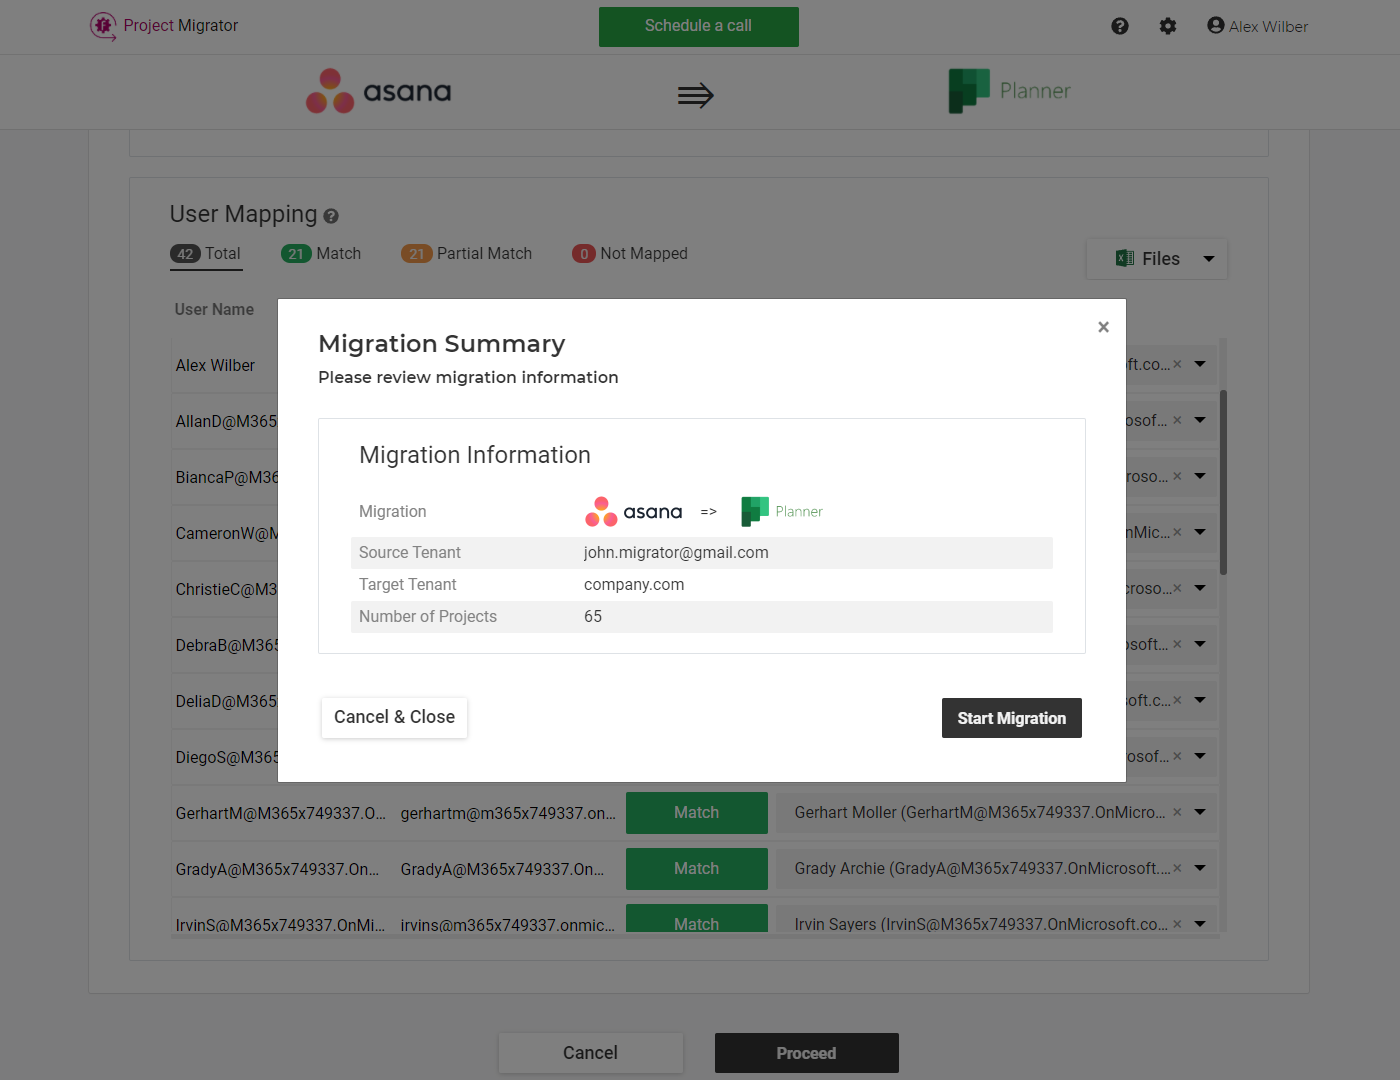Filter users by Match status
Image resolution: width=1400 pixels, height=1080 pixels.
point(322,253)
